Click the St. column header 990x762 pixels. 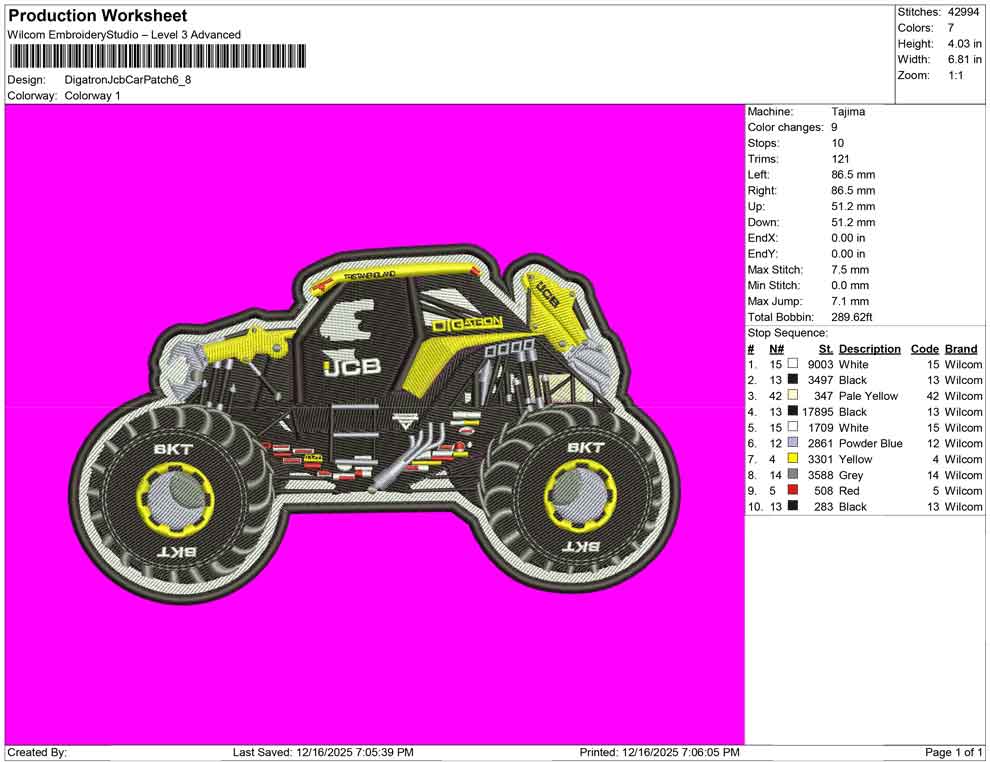[825, 348]
